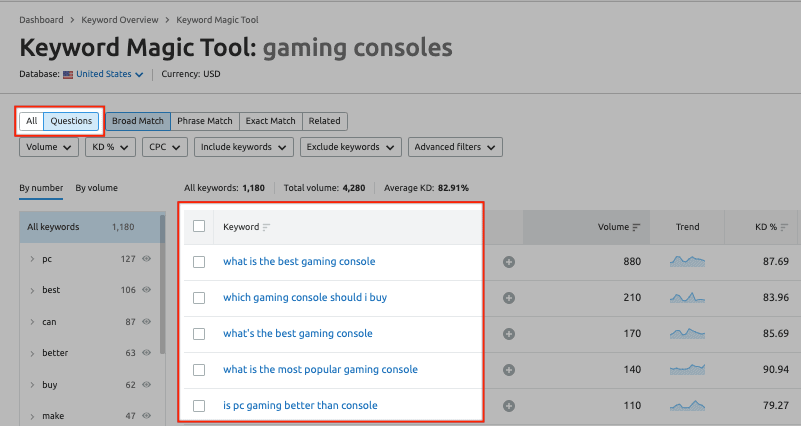
Task: Click plus icon for 'what is the most popular gaming console'
Action: 509,370
